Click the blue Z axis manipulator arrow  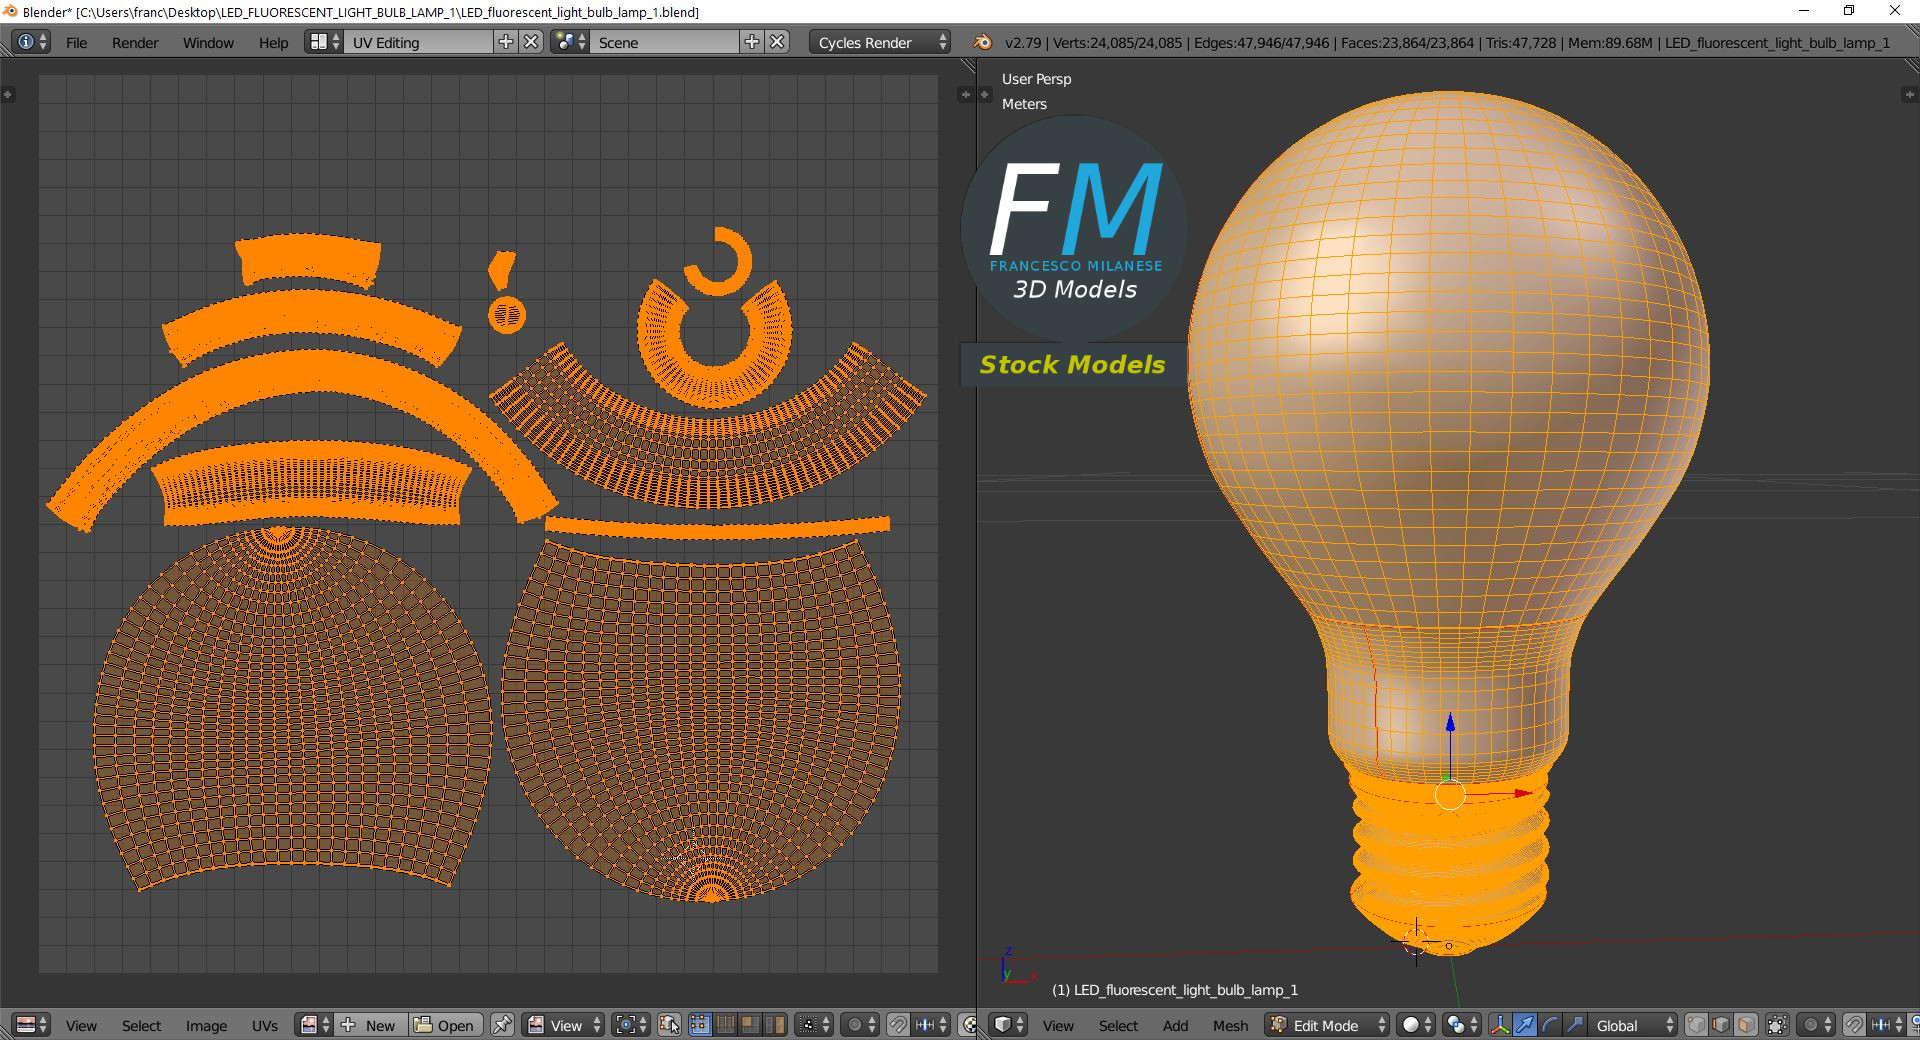tap(1450, 721)
